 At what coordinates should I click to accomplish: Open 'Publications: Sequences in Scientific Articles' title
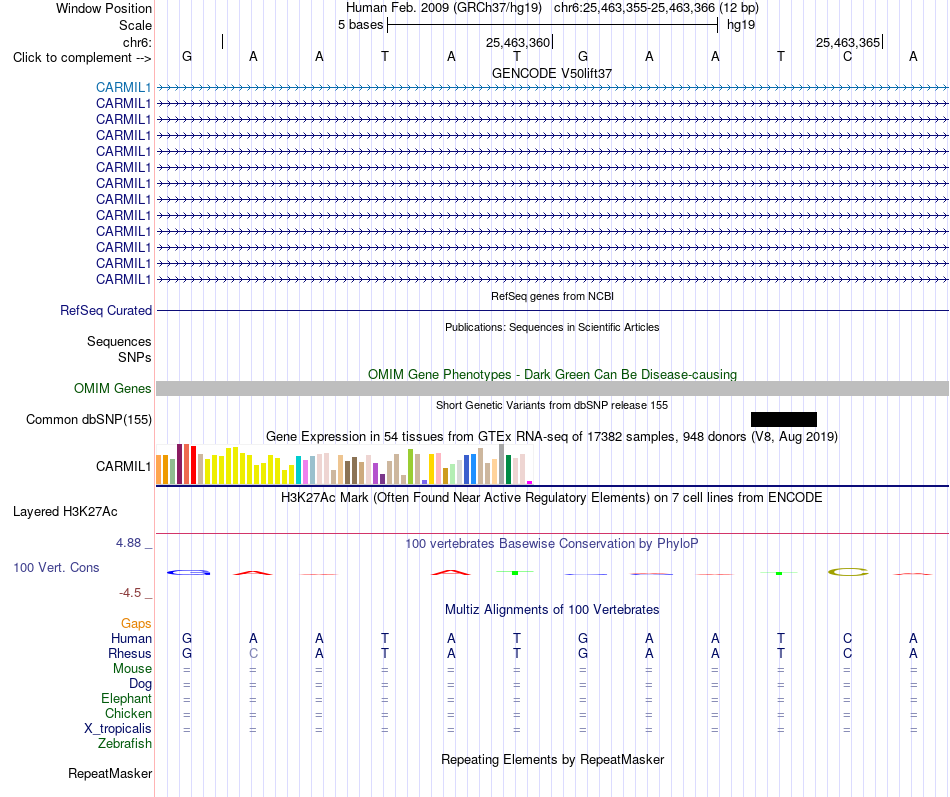coord(552,327)
